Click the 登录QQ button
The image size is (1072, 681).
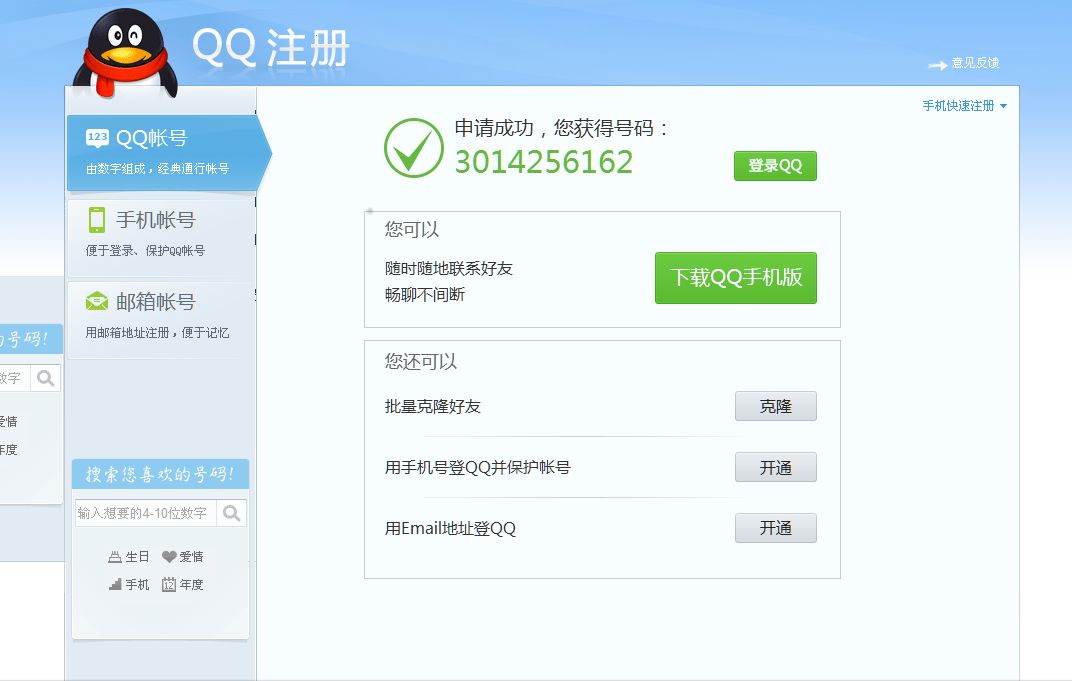[775, 166]
